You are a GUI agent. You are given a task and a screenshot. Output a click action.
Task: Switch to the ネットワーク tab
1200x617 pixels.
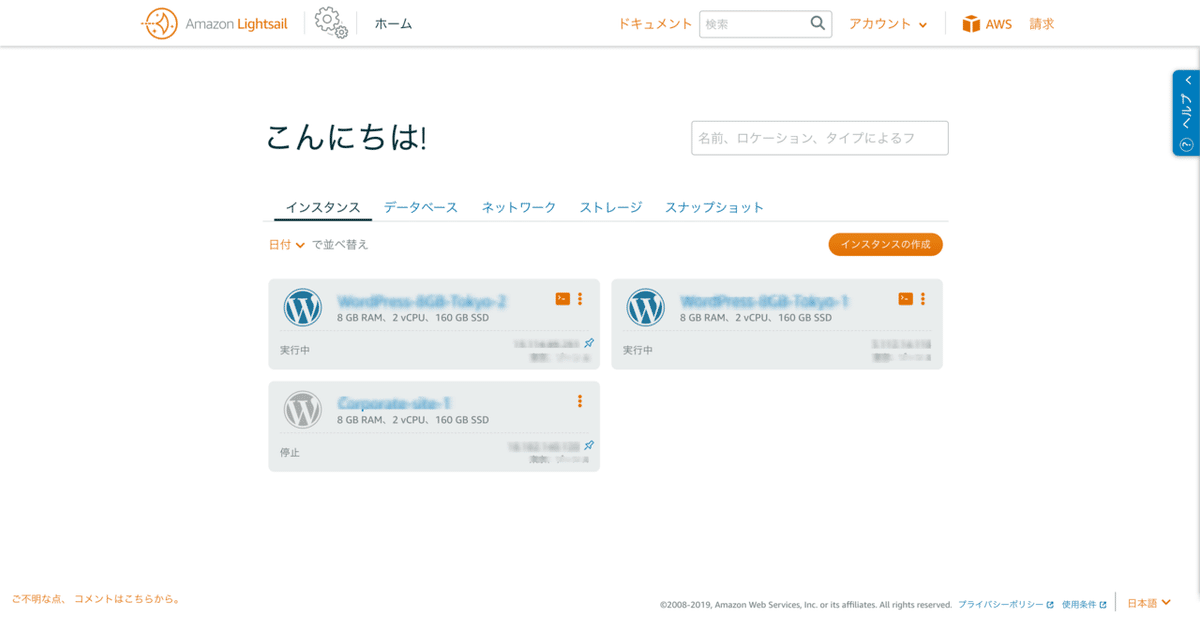519,208
